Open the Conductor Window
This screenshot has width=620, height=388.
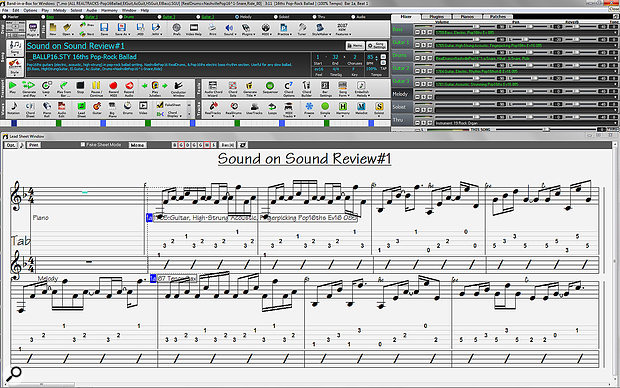click(178, 88)
